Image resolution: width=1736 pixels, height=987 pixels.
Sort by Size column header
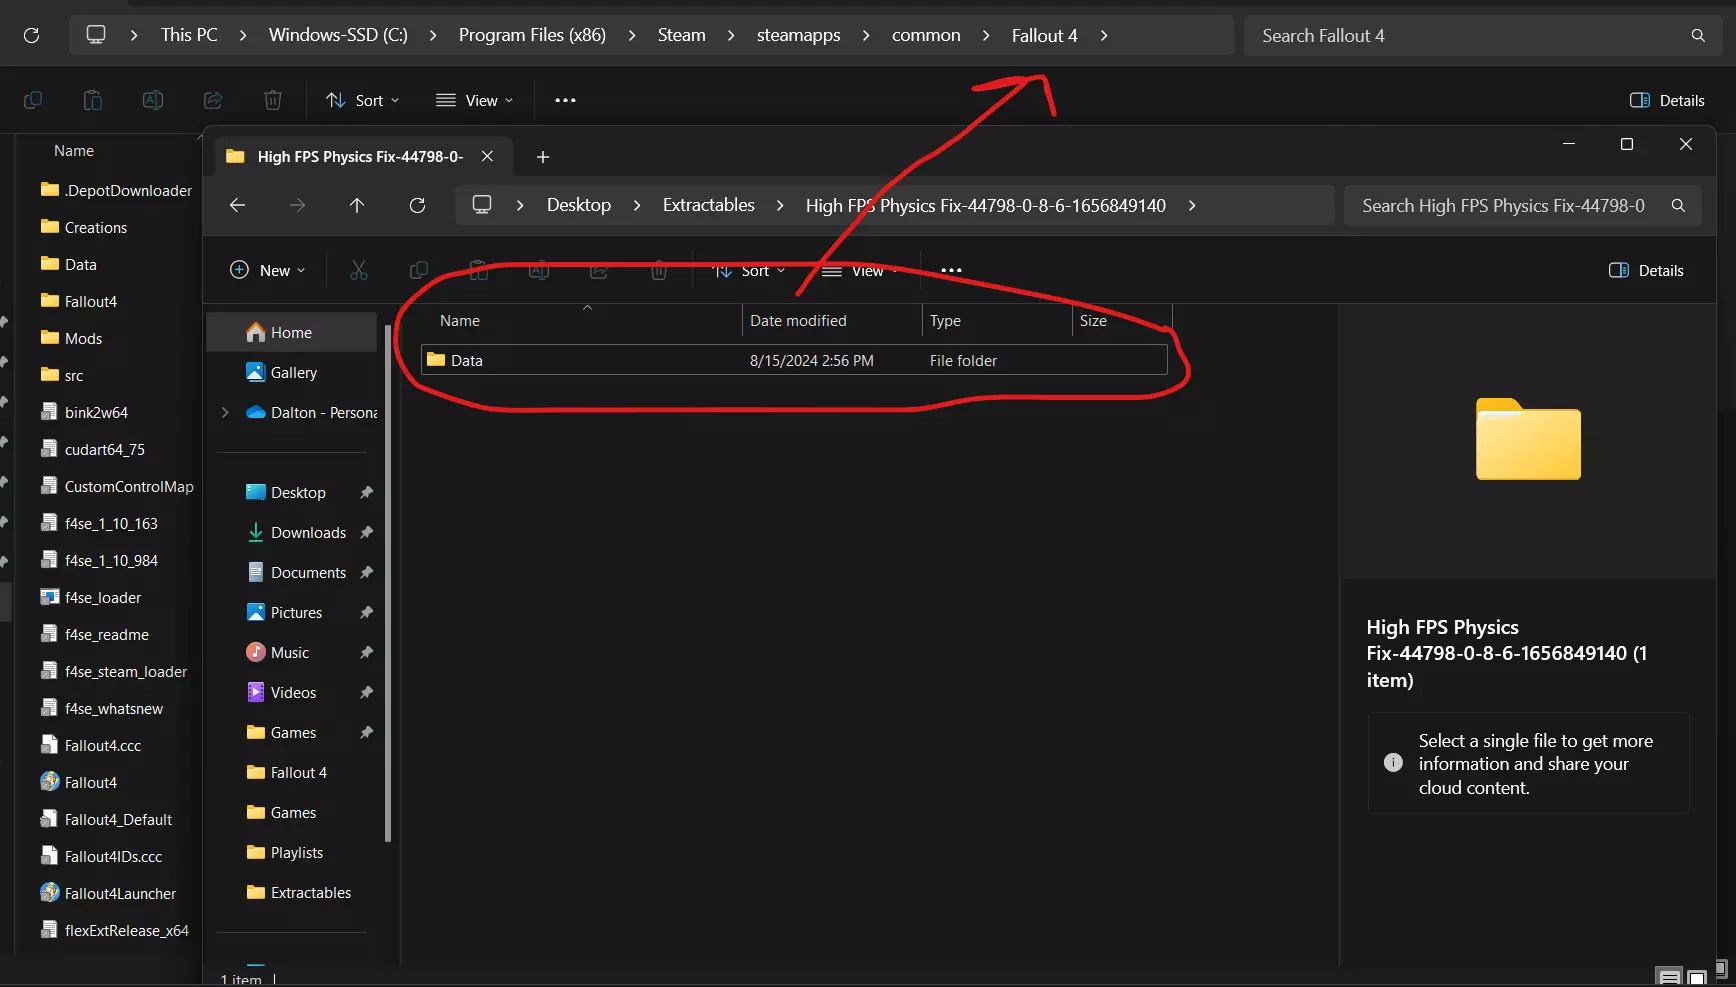[x=1122, y=320]
